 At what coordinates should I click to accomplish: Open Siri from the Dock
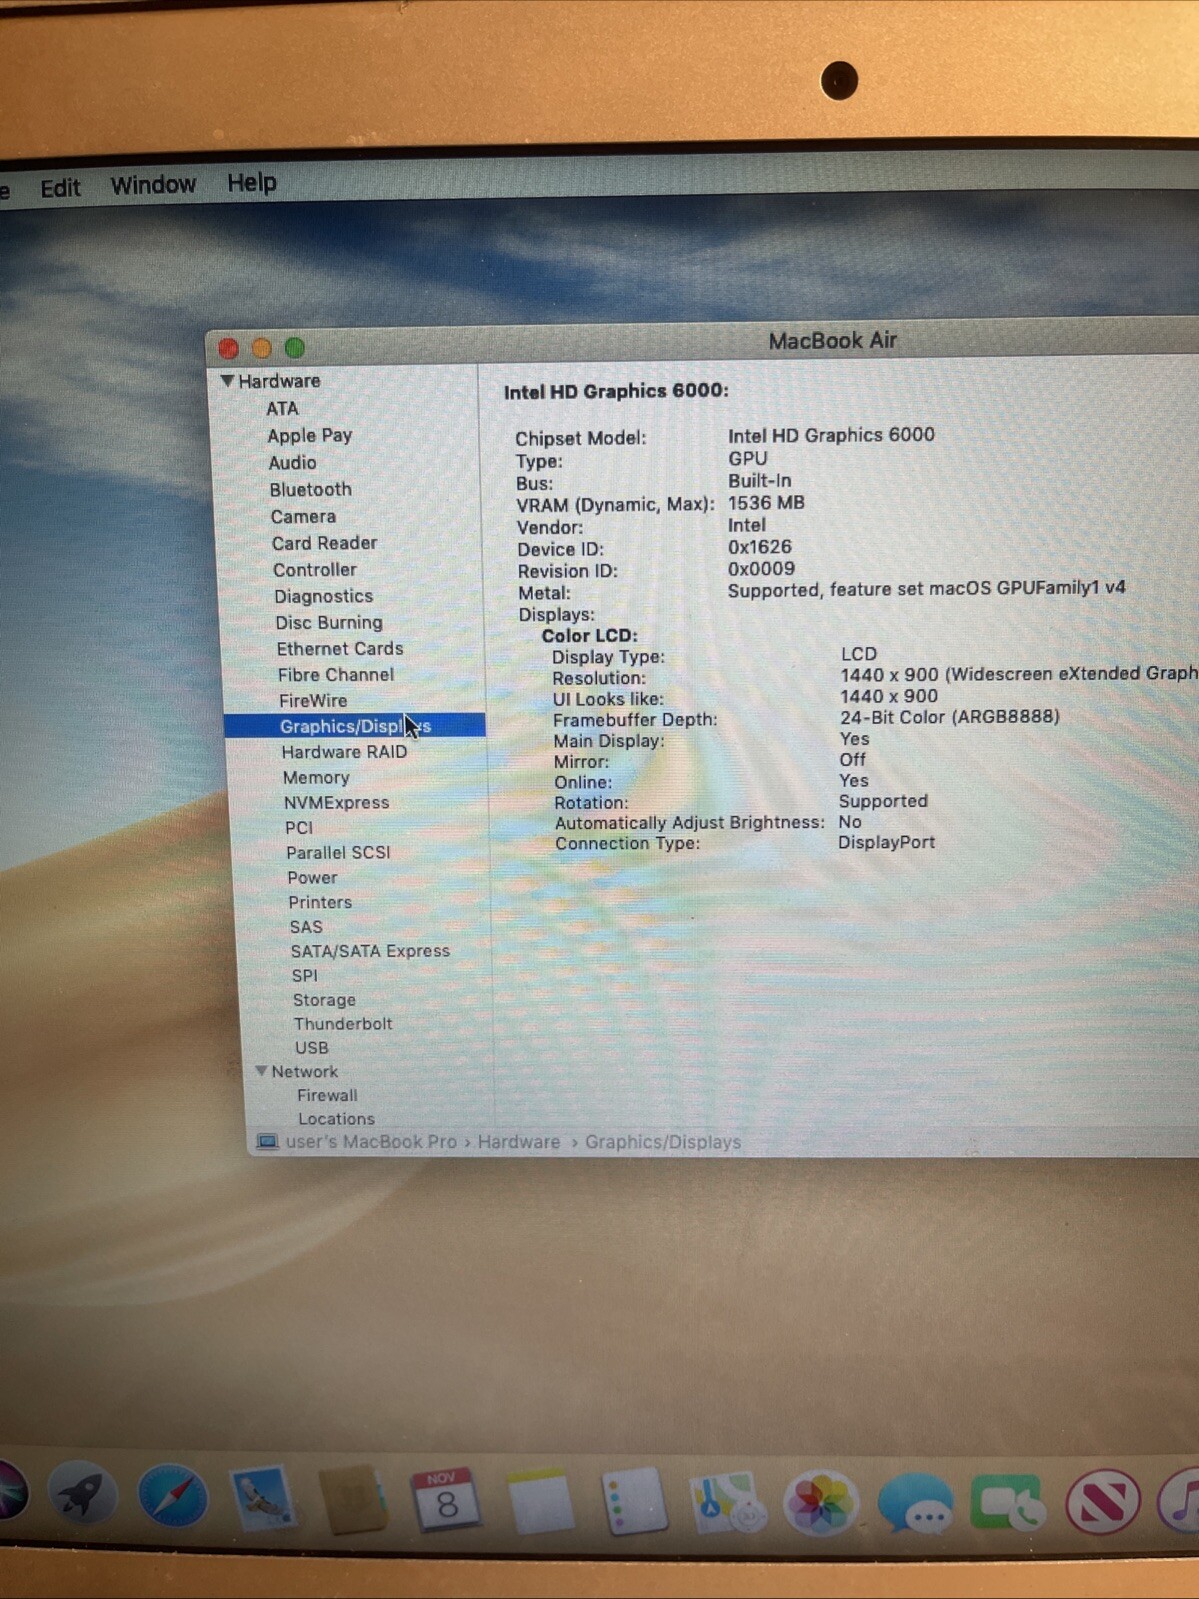pos(12,1493)
